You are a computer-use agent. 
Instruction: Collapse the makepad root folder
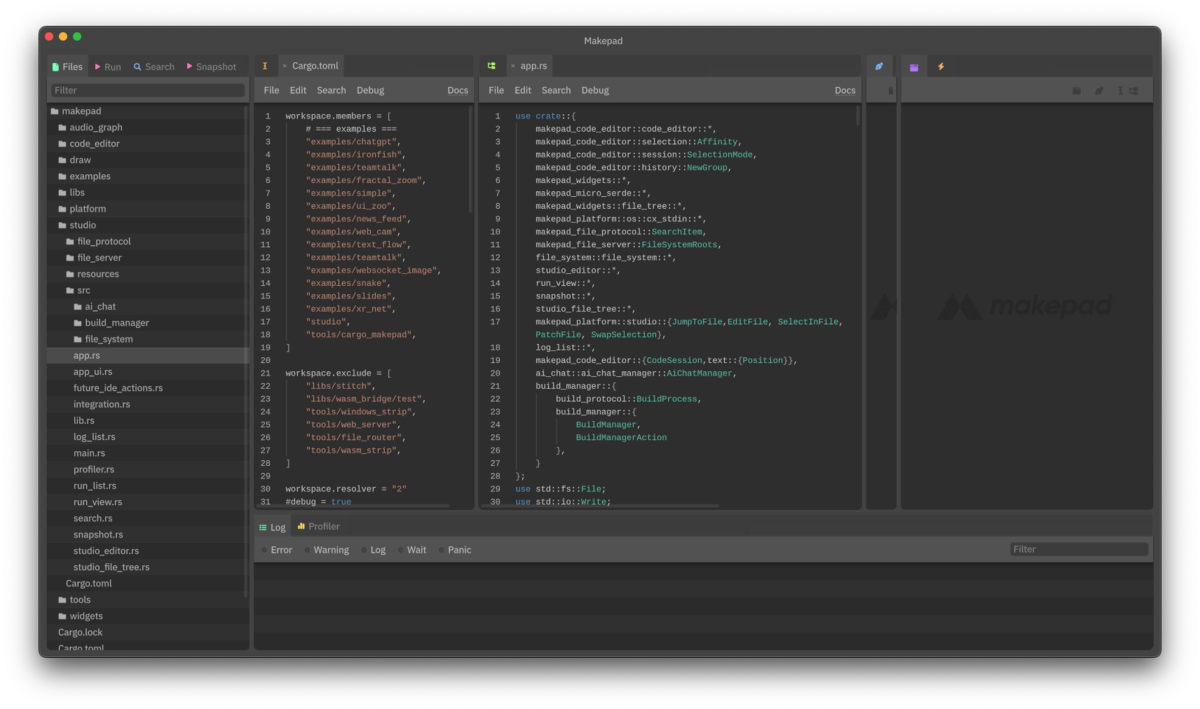tap(148, 111)
